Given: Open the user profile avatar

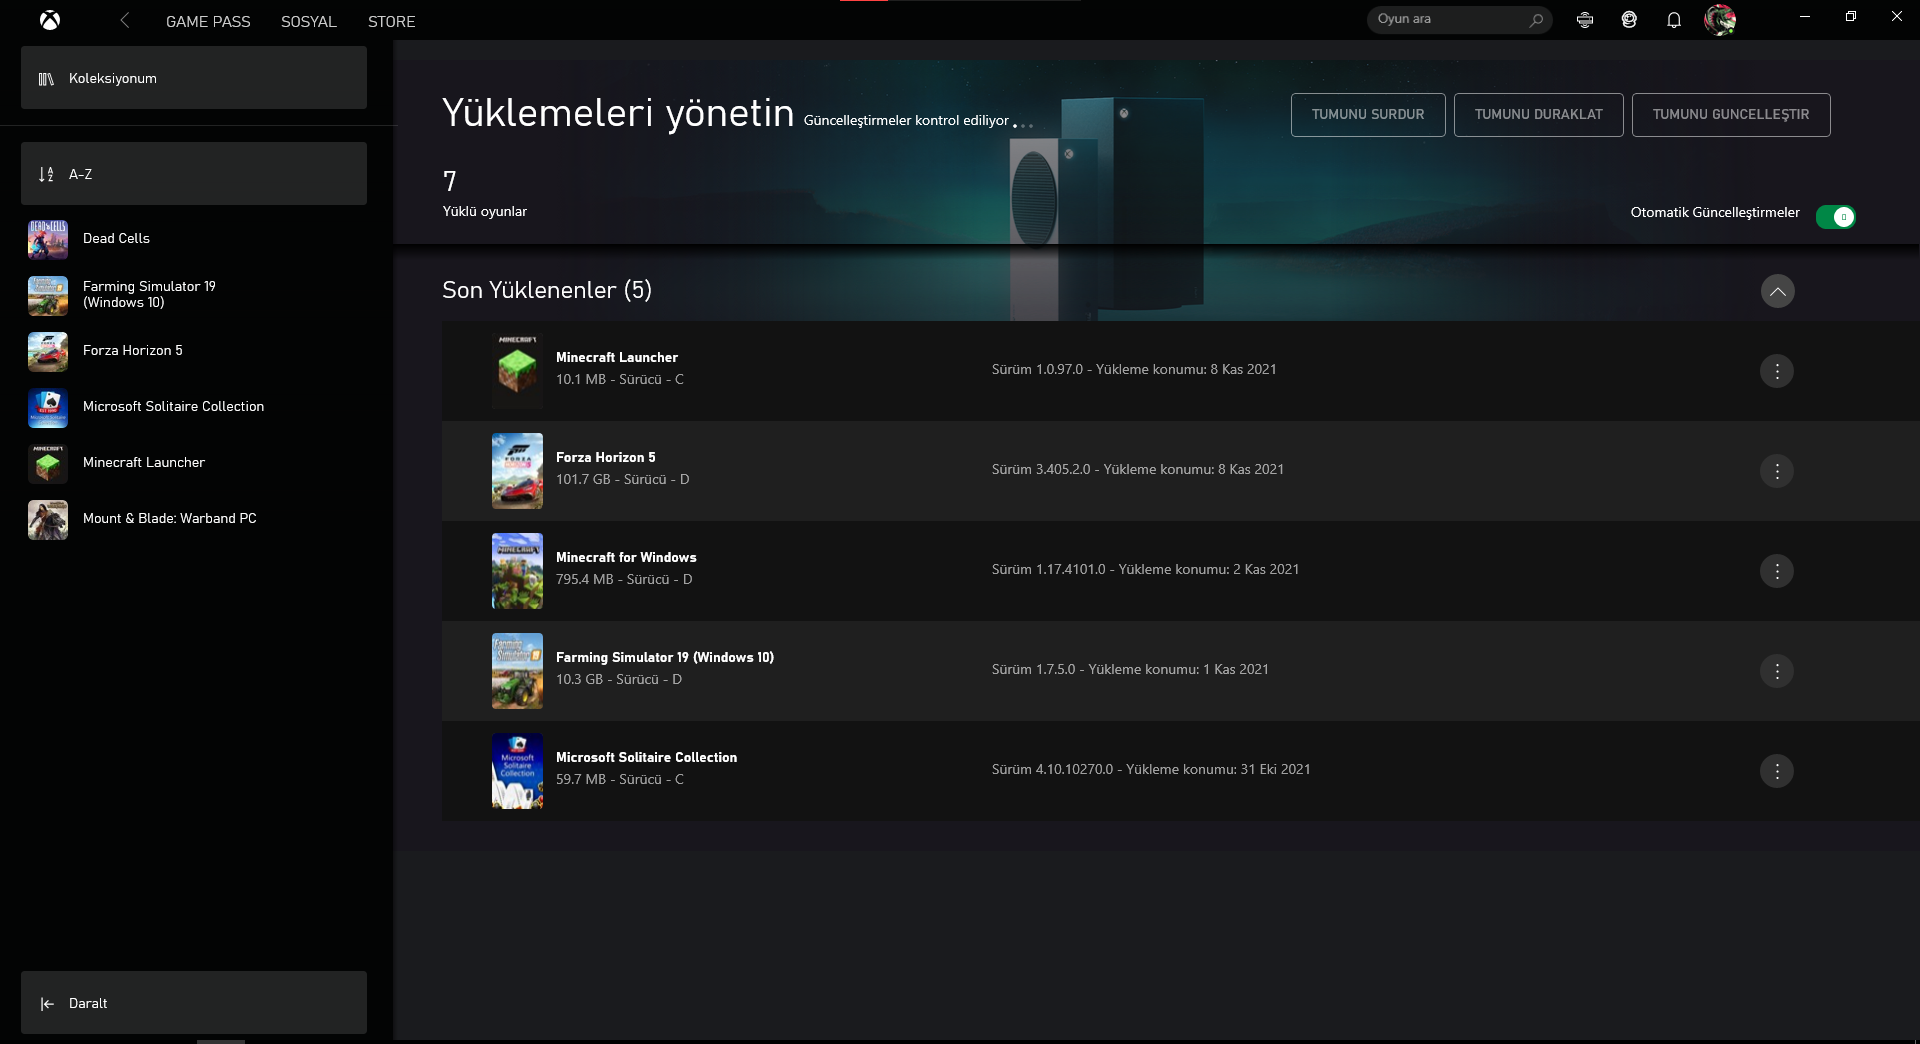Looking at the screenshot, I should [1720, 20].
